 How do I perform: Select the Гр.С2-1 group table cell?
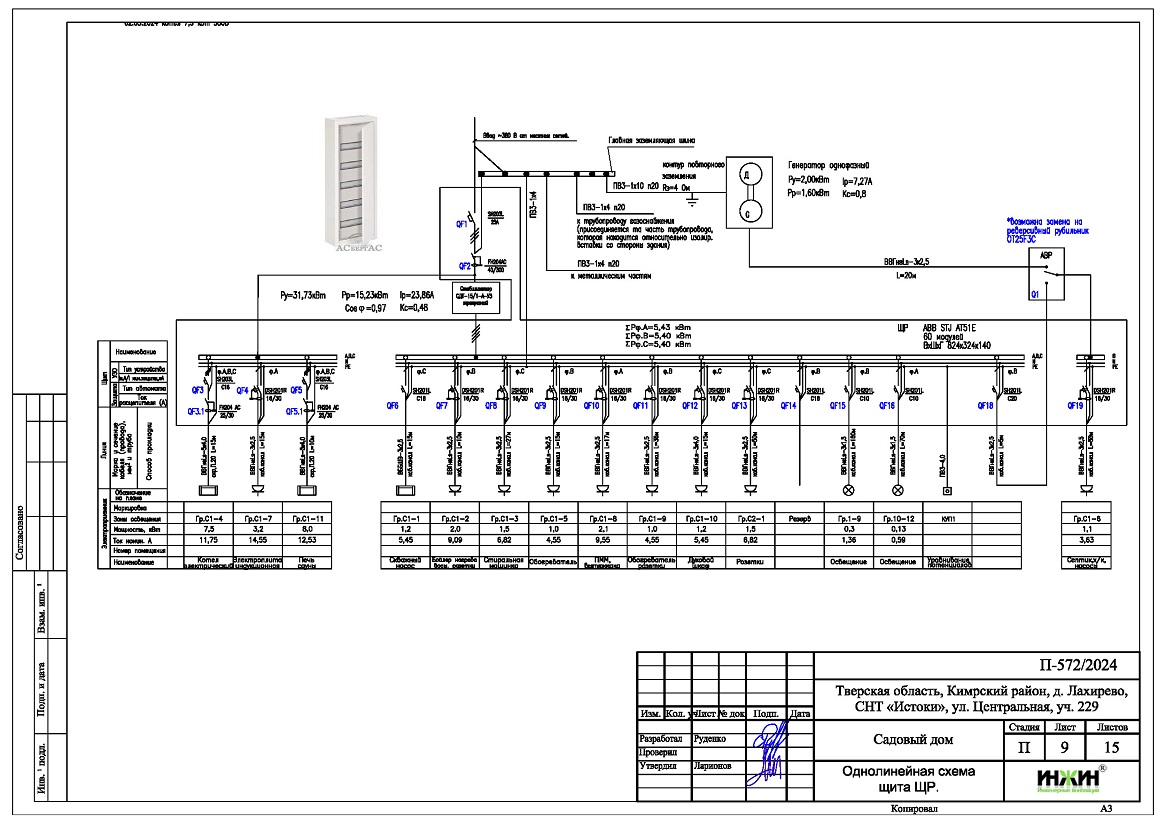pos(750,519)
